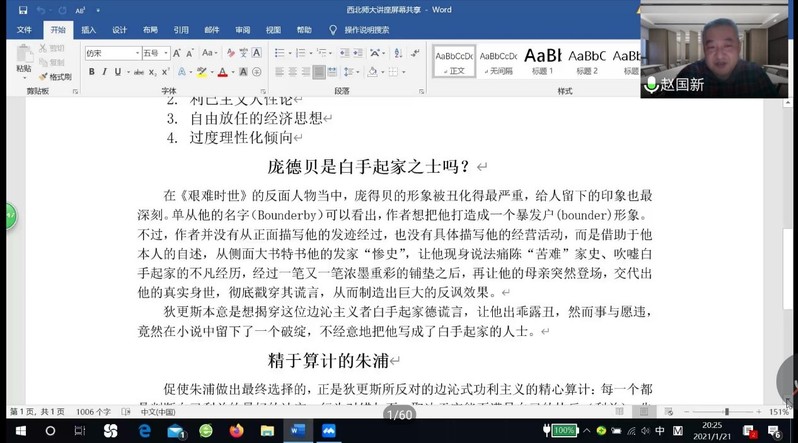Toggle Bold formatting
This screenshot has height=443, width=798.
click(x=91, y=72)
